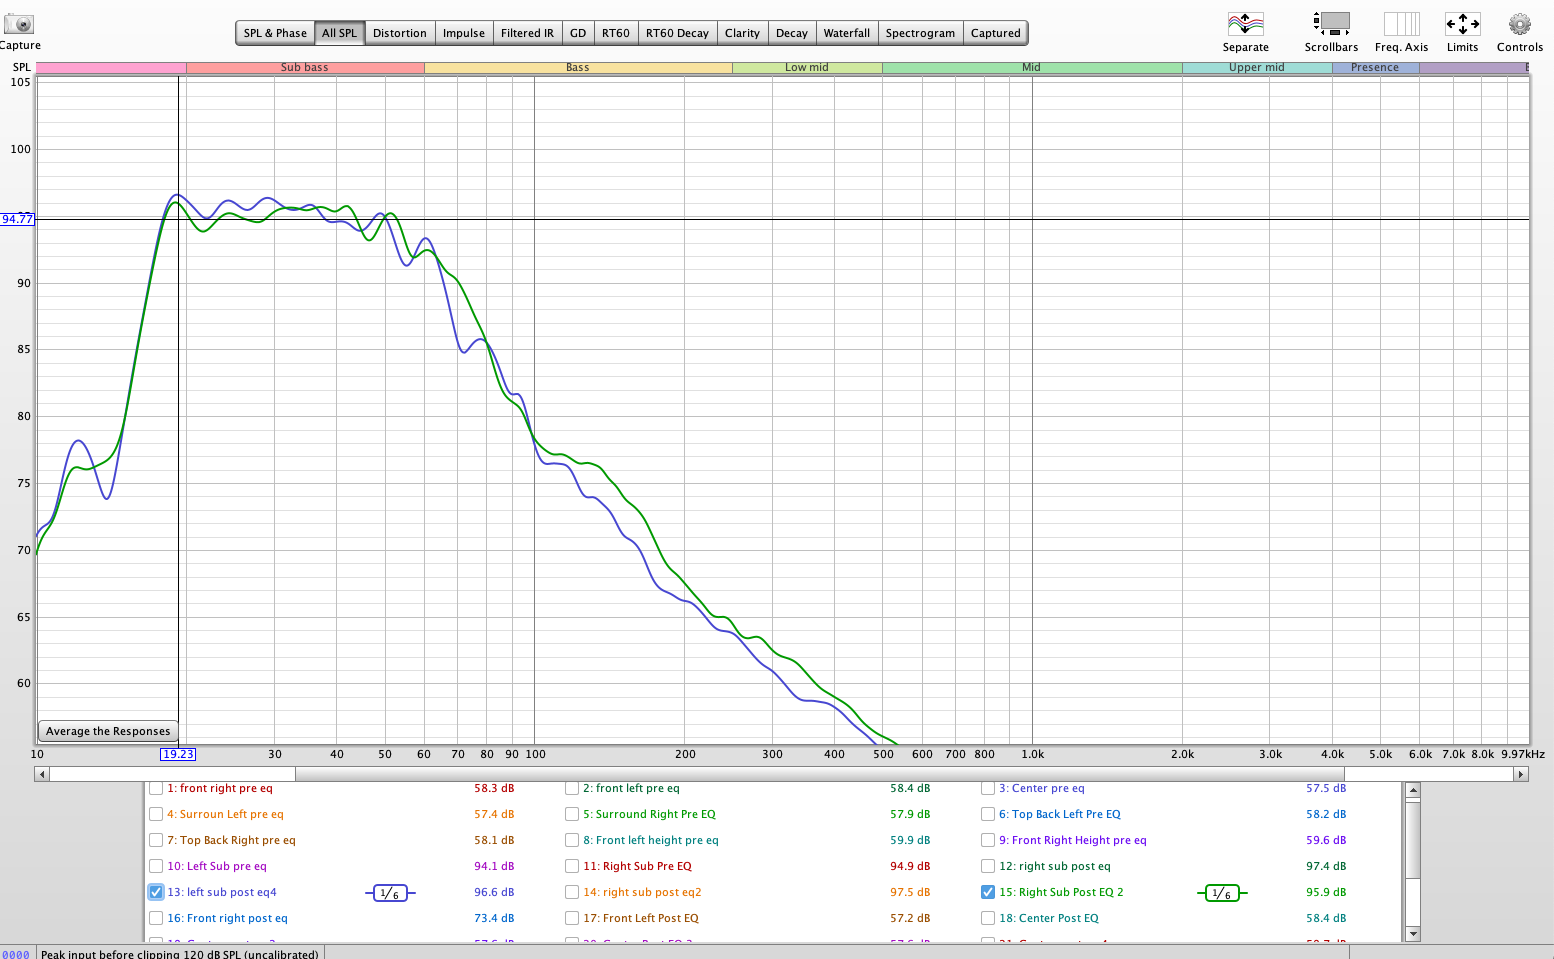
Task: Switch to the Waterfall tab
Action: (847, 33)
